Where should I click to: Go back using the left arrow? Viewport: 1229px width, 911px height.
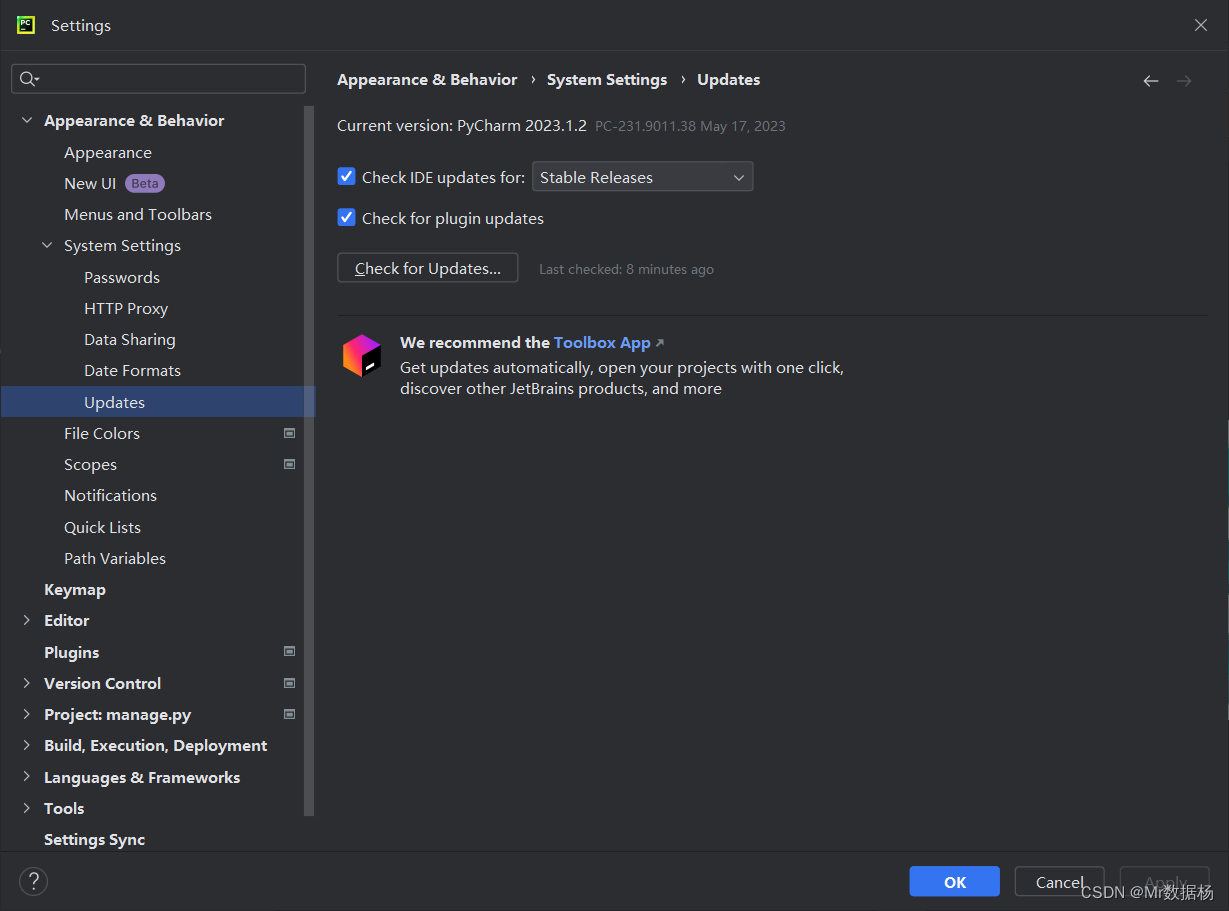(x=1151, y=81)
